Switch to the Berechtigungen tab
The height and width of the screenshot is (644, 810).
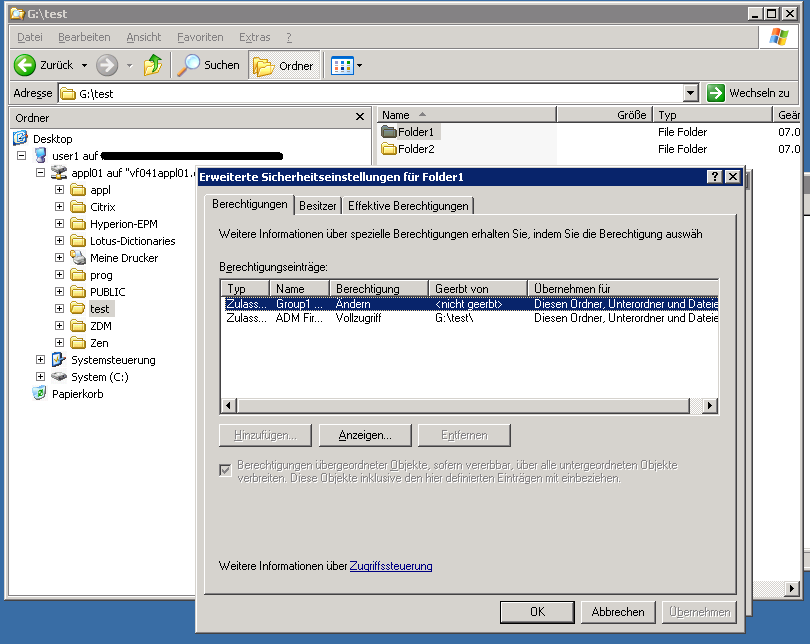point(250,204)
